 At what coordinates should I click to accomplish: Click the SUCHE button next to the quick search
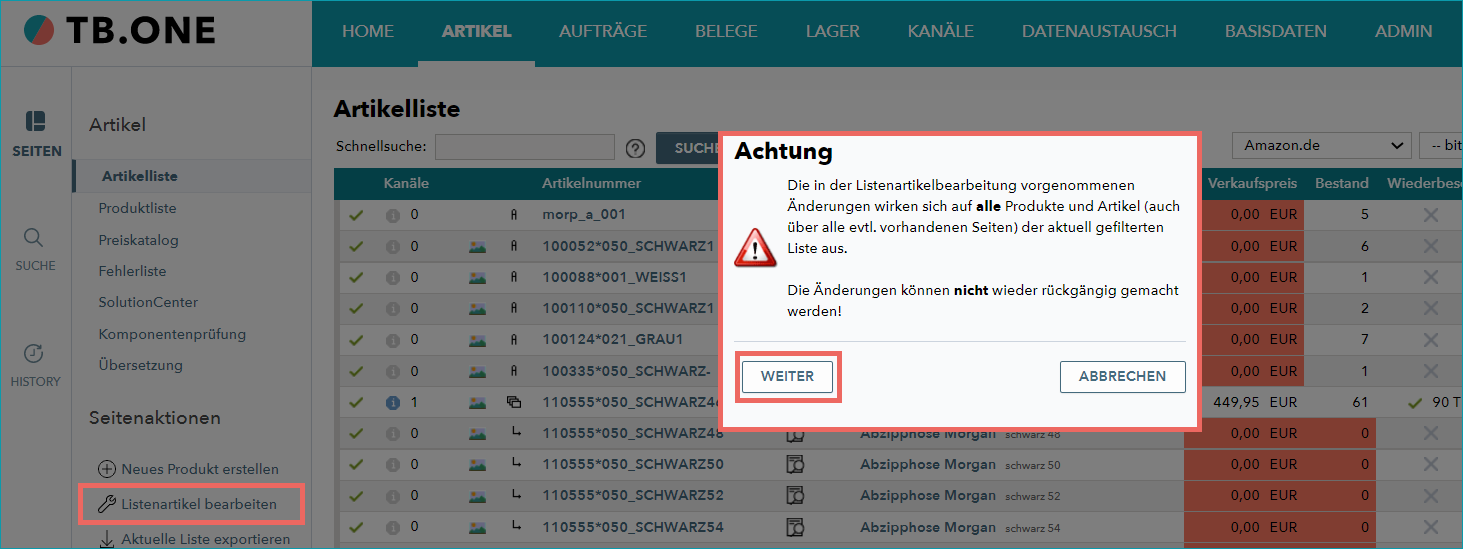point(688,148)
